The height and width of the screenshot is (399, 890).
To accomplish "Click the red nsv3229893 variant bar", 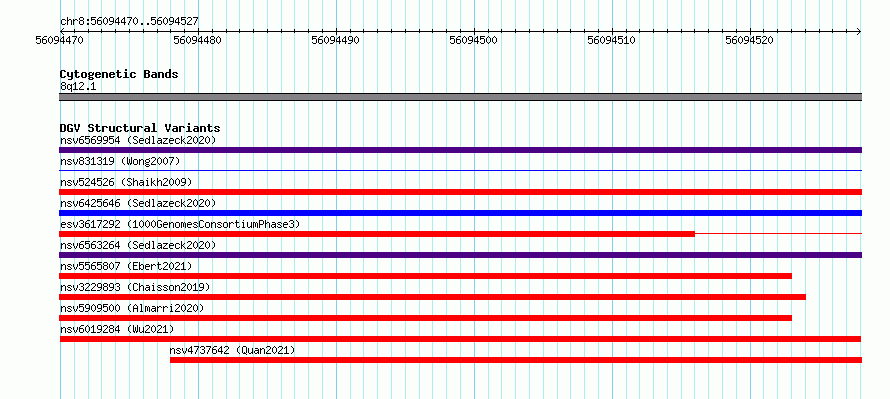I will 433,297.
